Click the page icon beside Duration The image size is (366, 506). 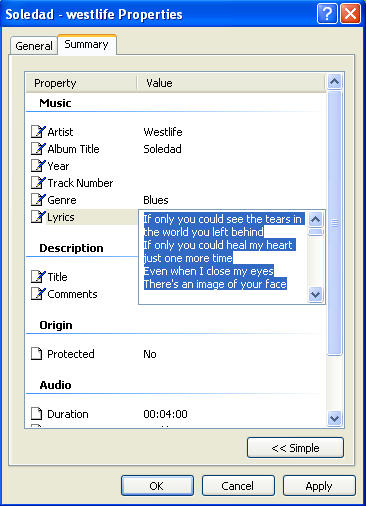point(37,414)
